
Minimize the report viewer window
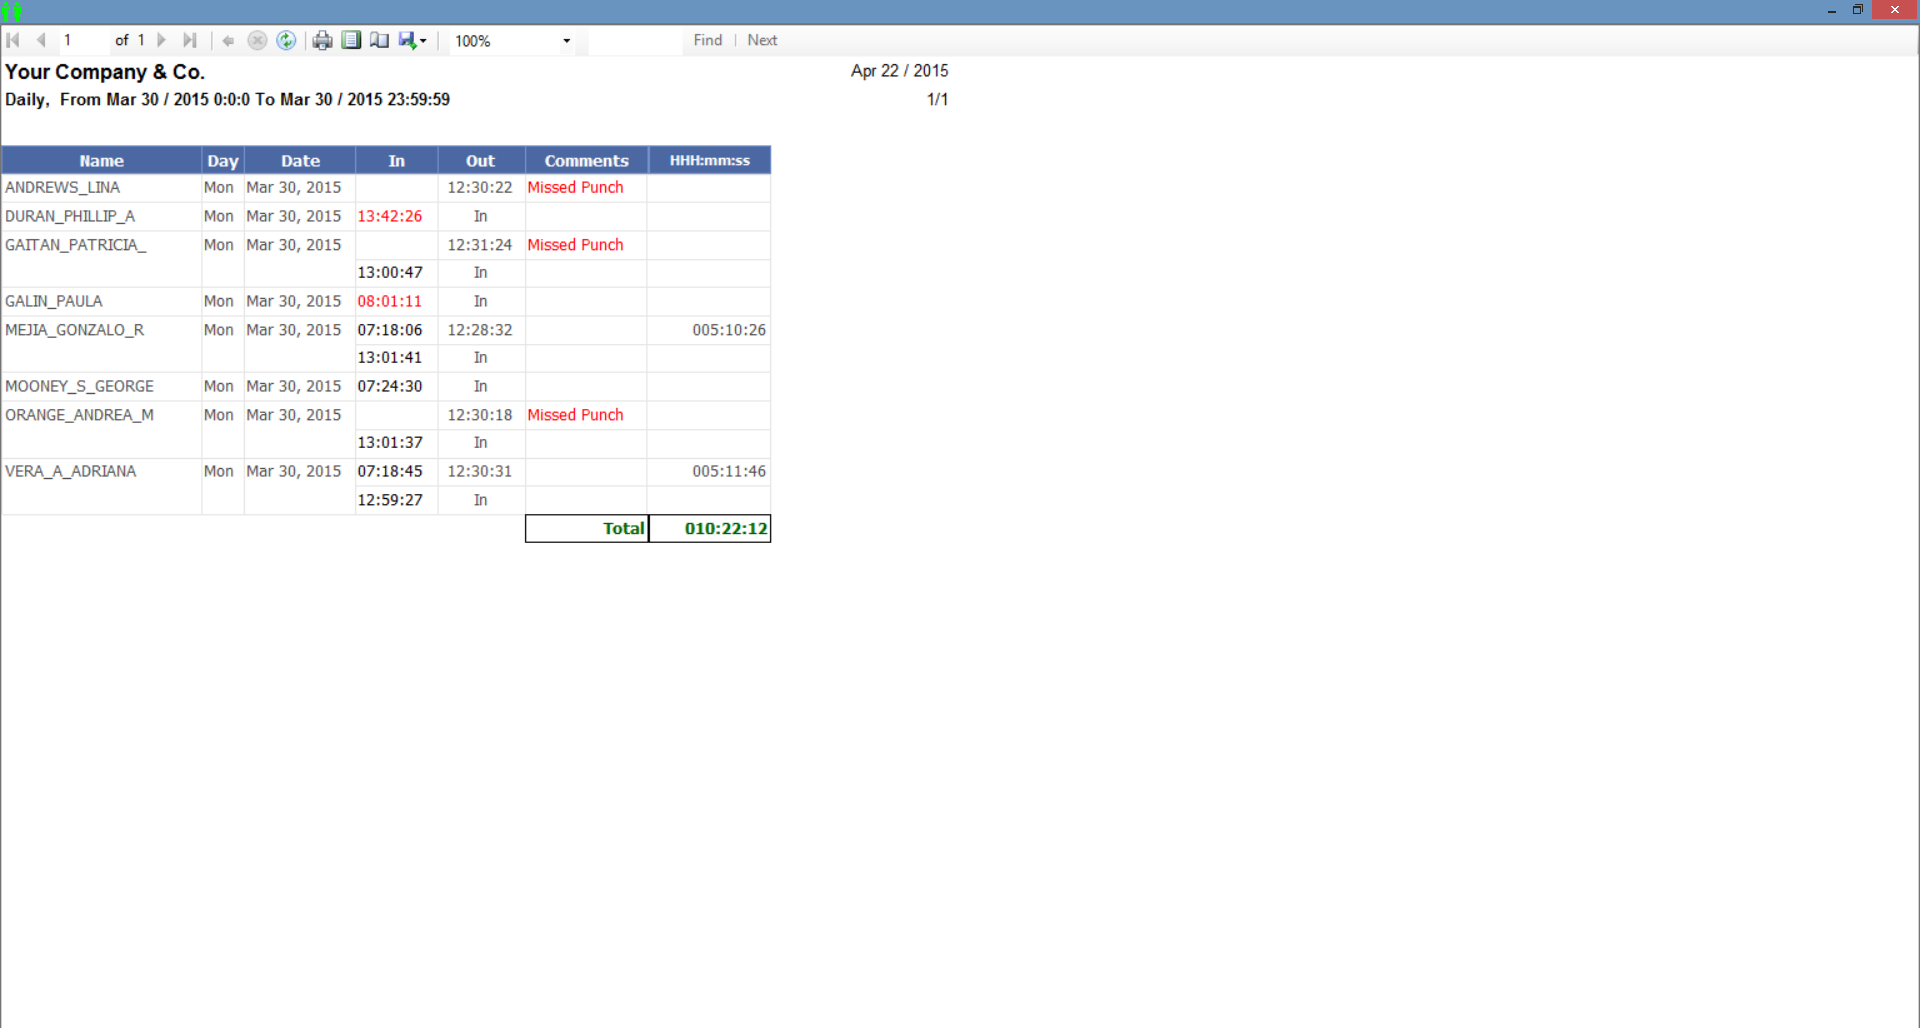coord(1832,10)
